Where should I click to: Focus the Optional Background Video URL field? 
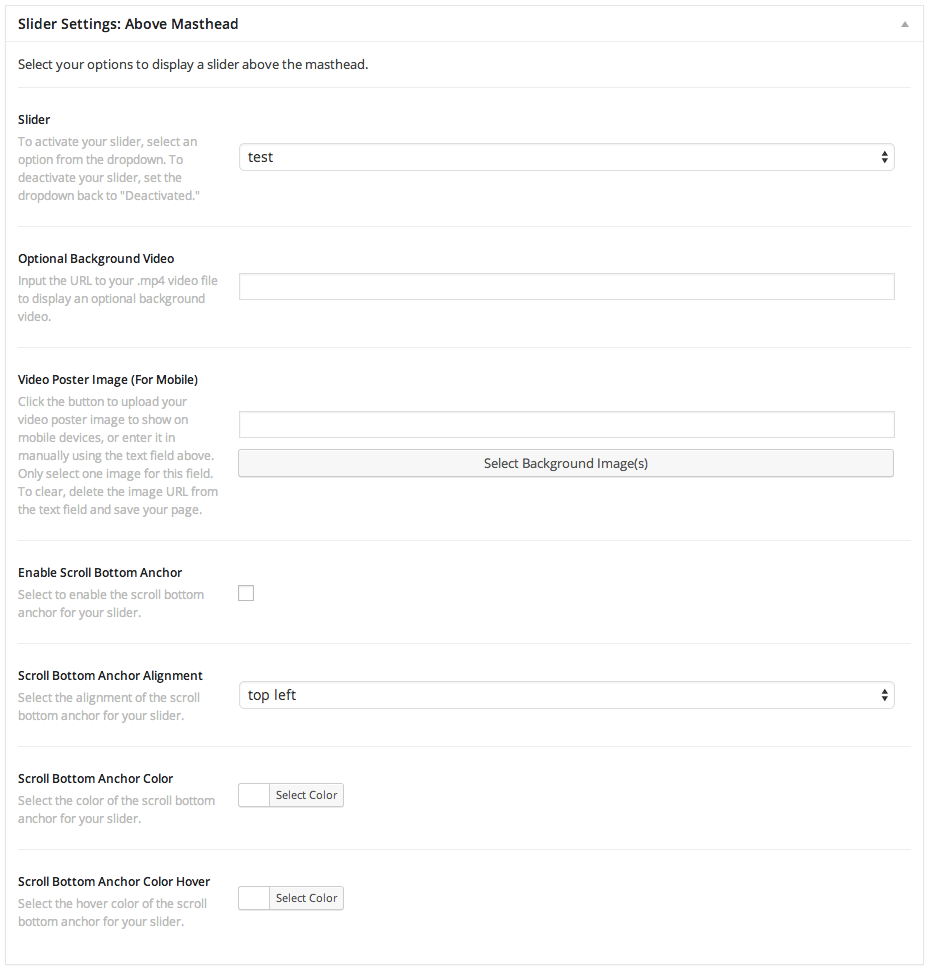[566, 287]
